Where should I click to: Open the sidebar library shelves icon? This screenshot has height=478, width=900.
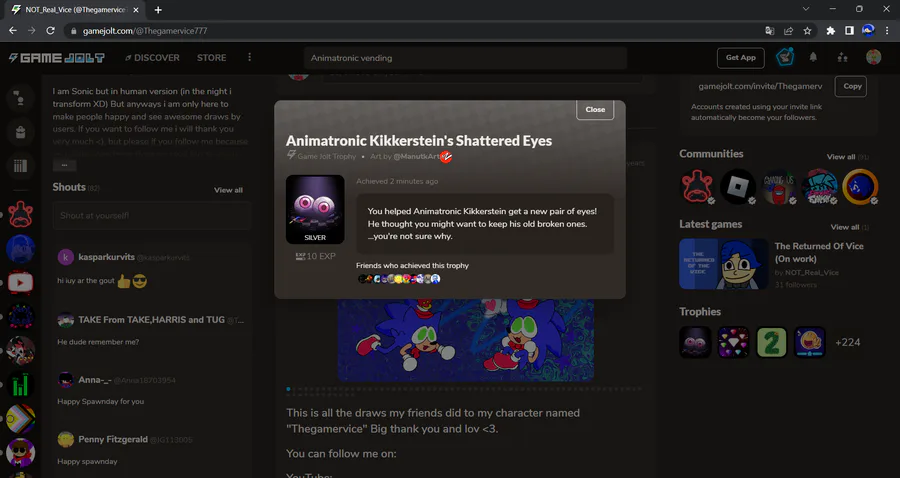click(x=20, y=166)
